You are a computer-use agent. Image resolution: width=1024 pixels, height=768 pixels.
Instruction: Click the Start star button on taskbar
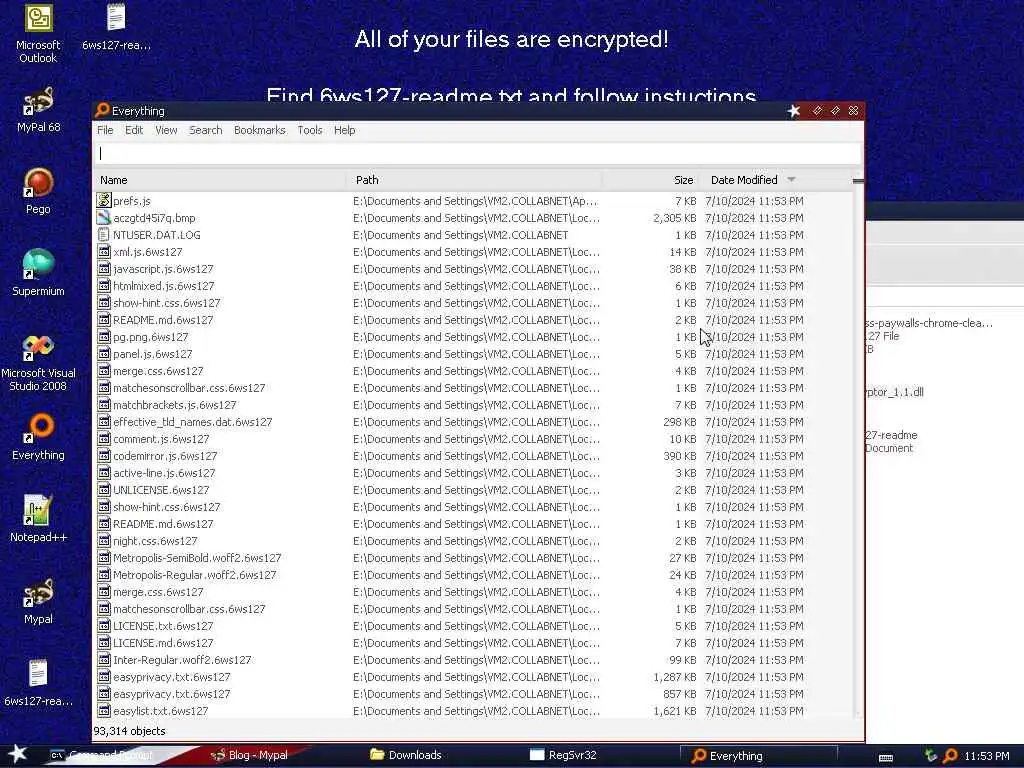(x=16, y=754)
